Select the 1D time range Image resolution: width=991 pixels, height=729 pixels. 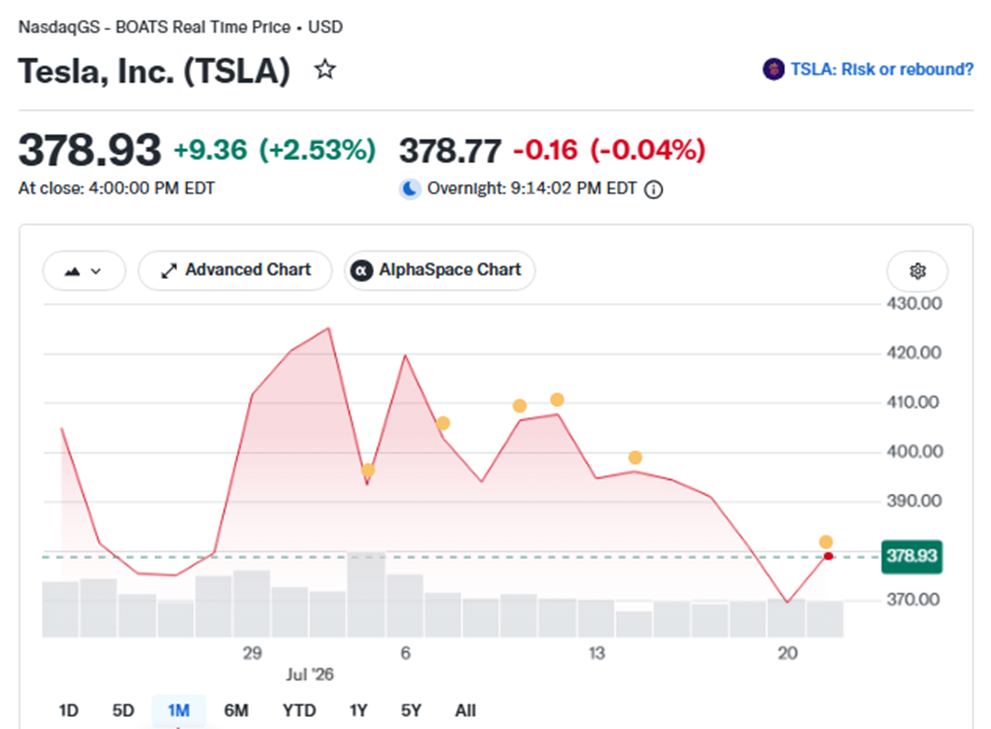68,711
